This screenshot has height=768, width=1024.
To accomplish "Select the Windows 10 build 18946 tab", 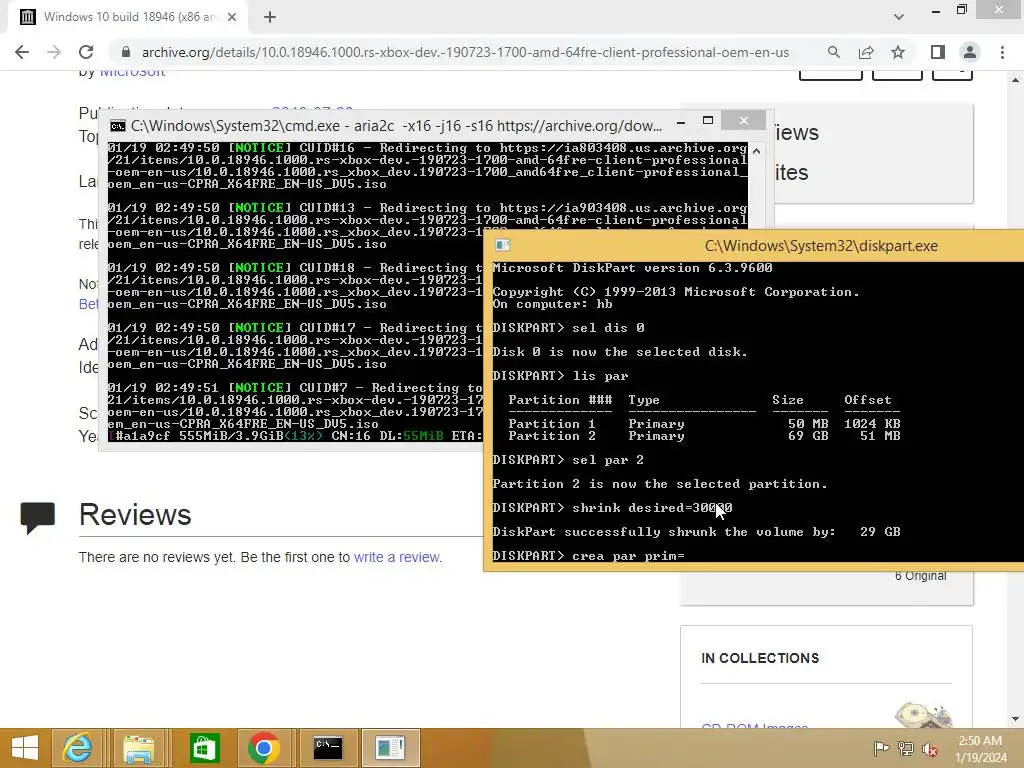I will point(127,17).
